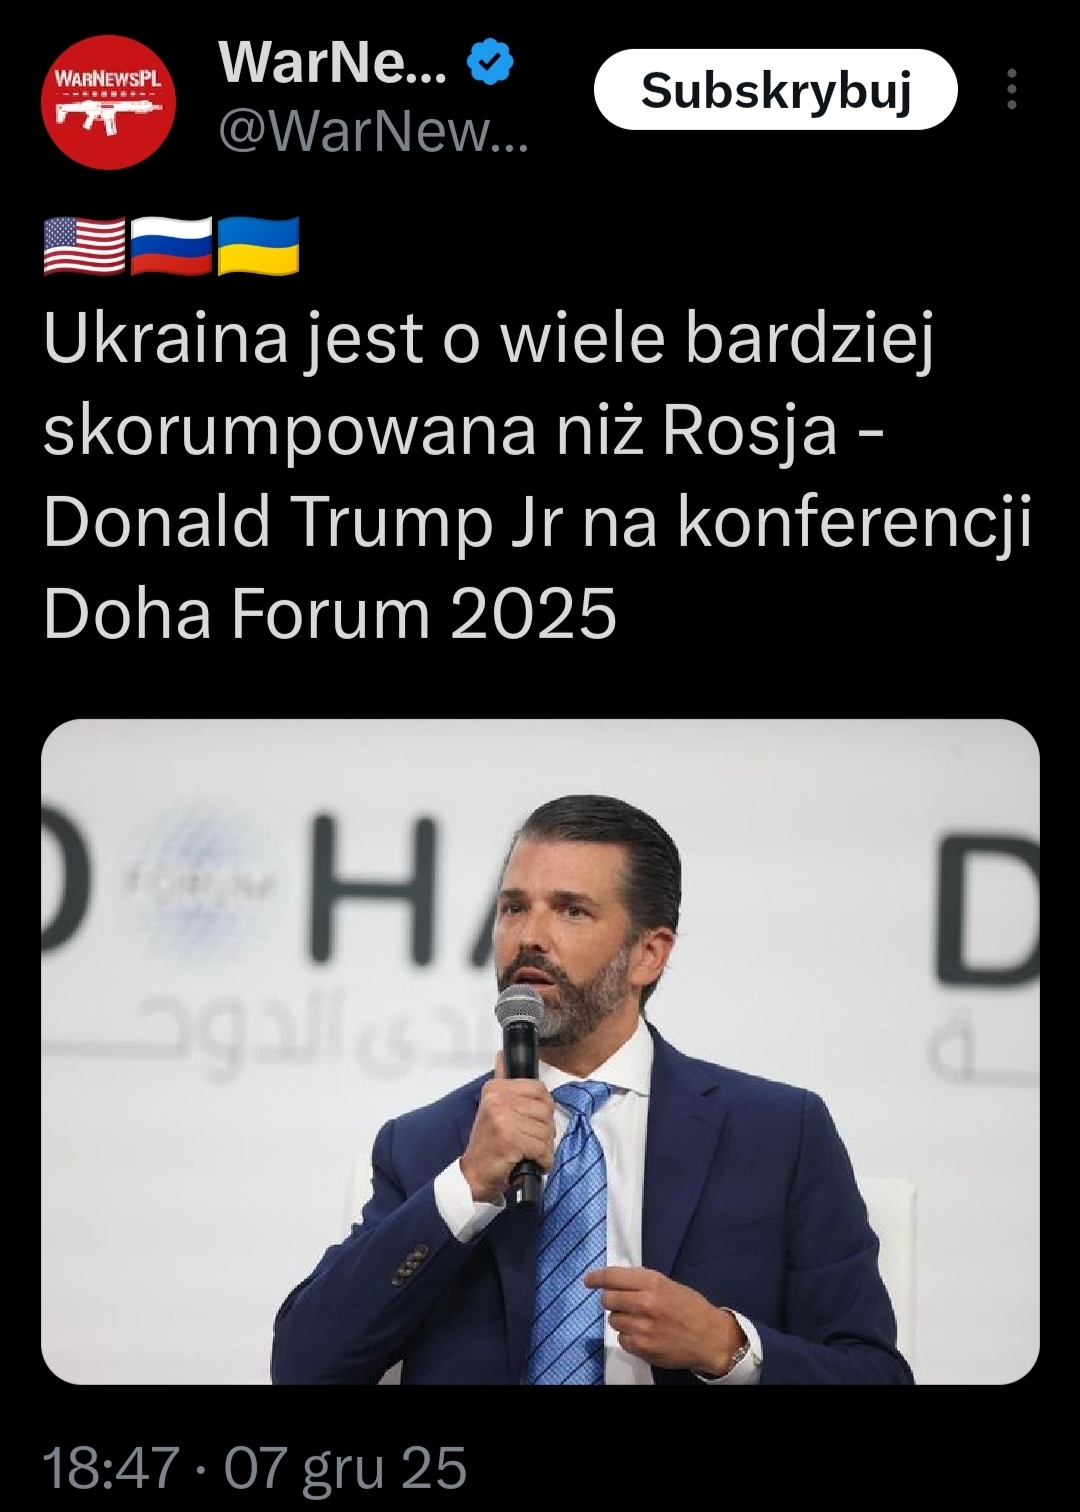Click the Russian flag emoji
Image resolution: width=1080 pixels, height=1512 pixels.
[171, 246]
